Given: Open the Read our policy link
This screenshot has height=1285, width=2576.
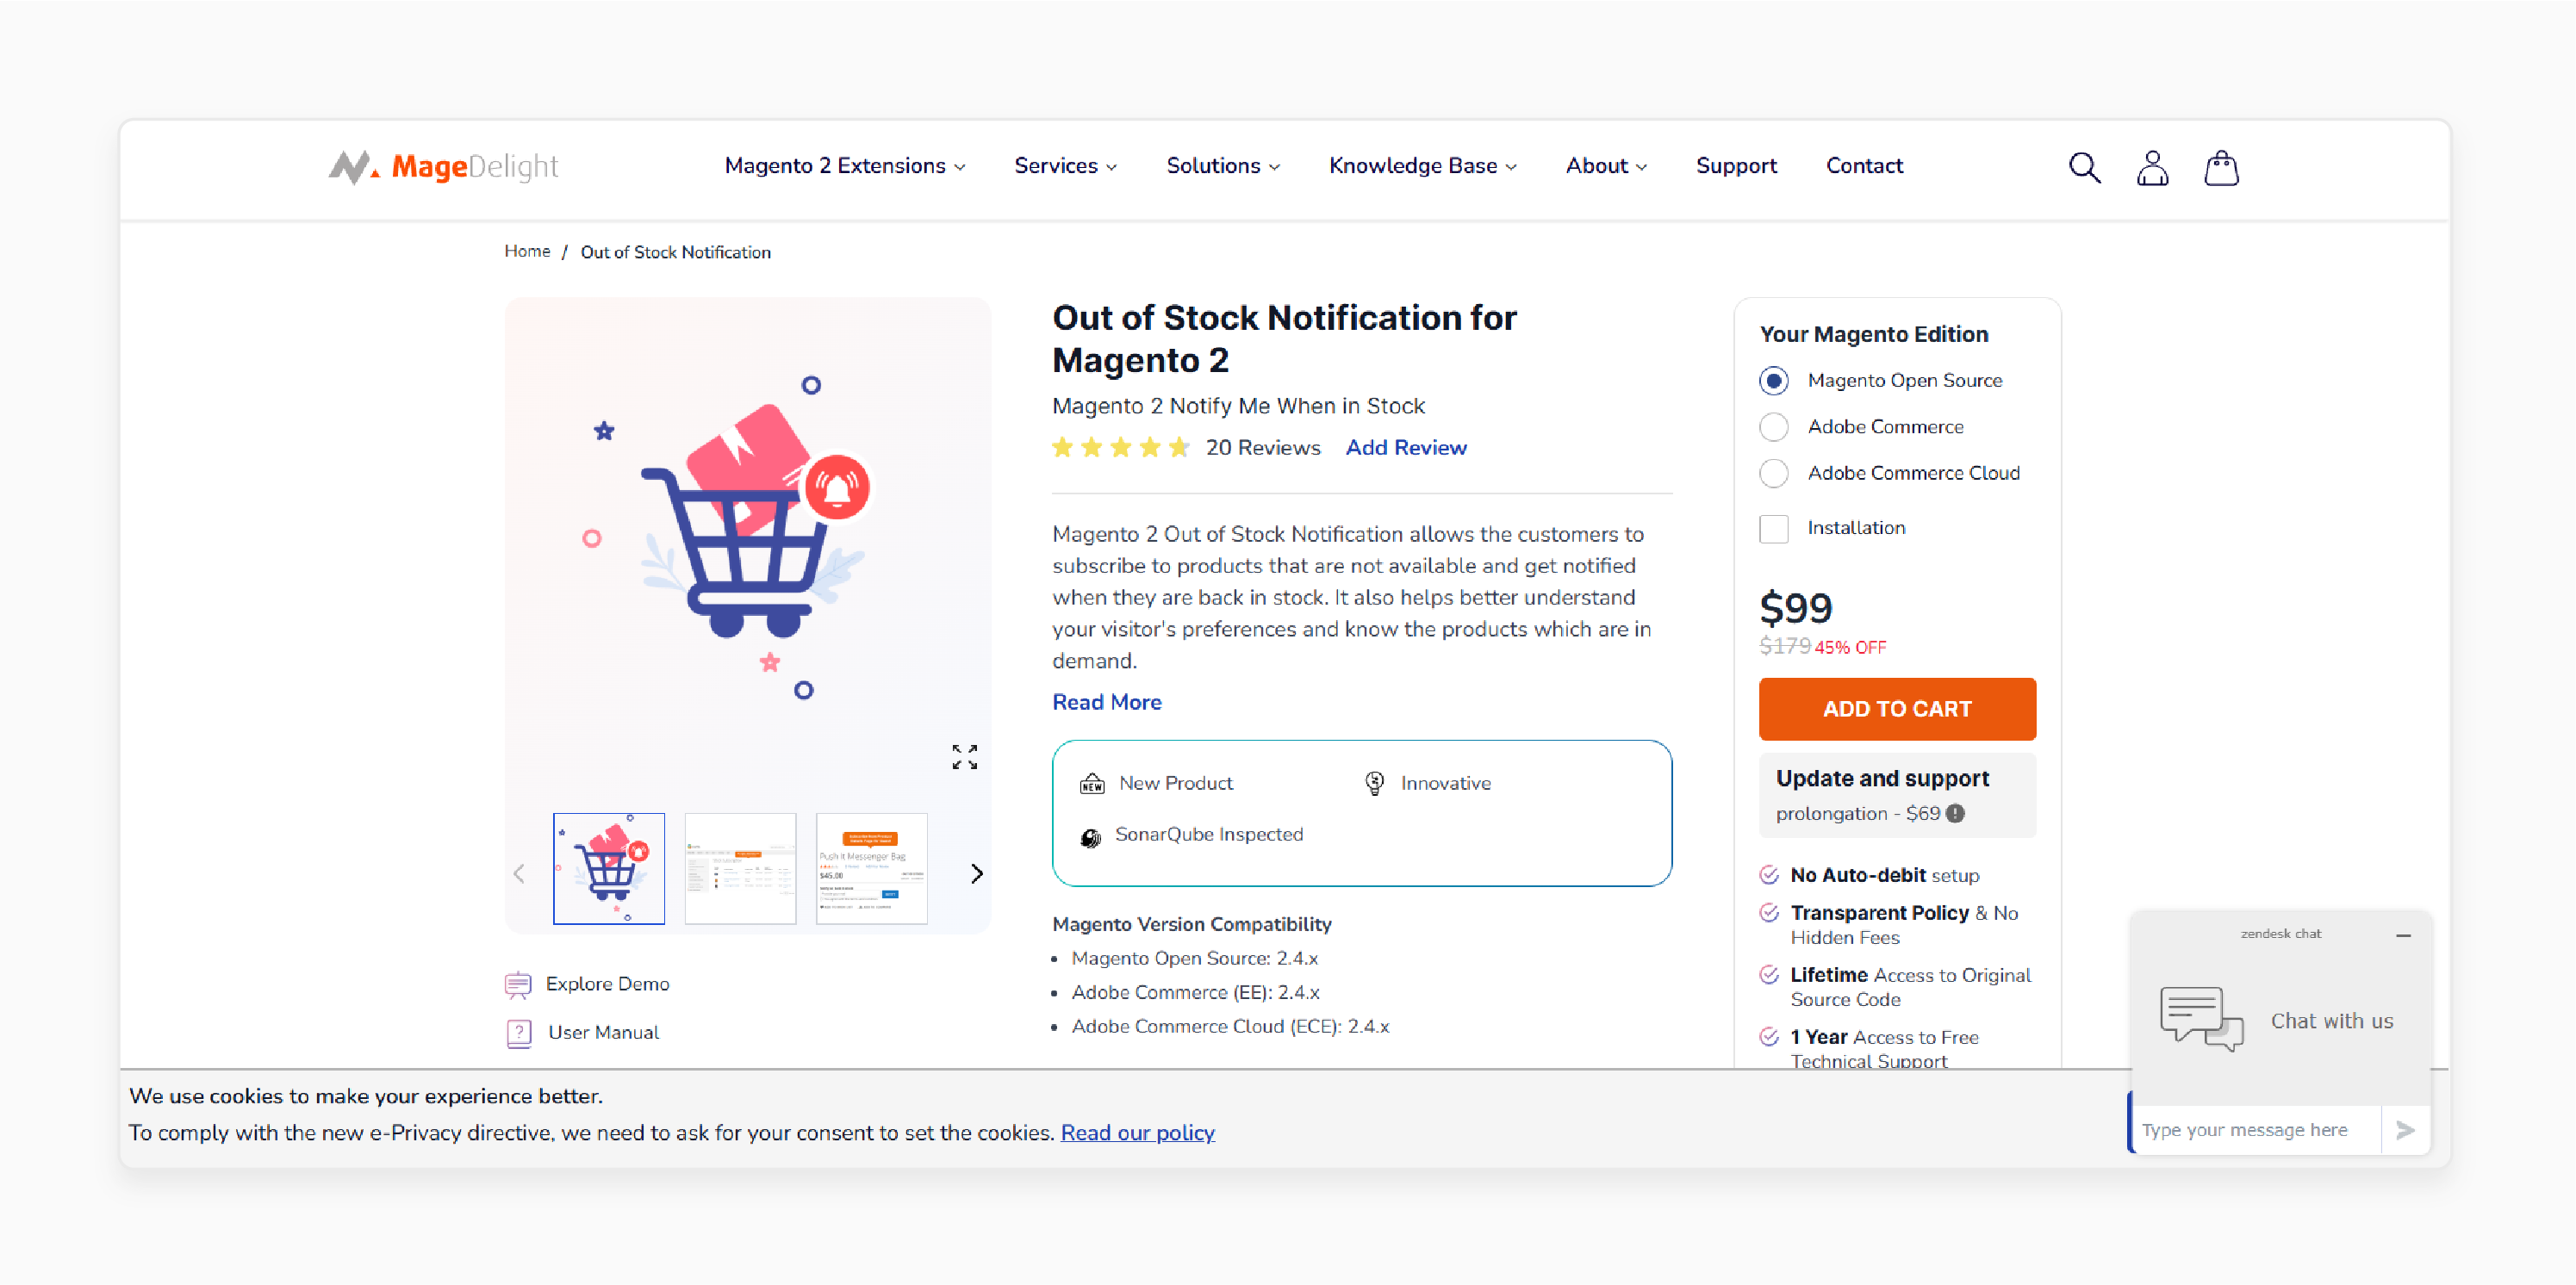Looking at the screenshot, I should tap(1137, 1133).
